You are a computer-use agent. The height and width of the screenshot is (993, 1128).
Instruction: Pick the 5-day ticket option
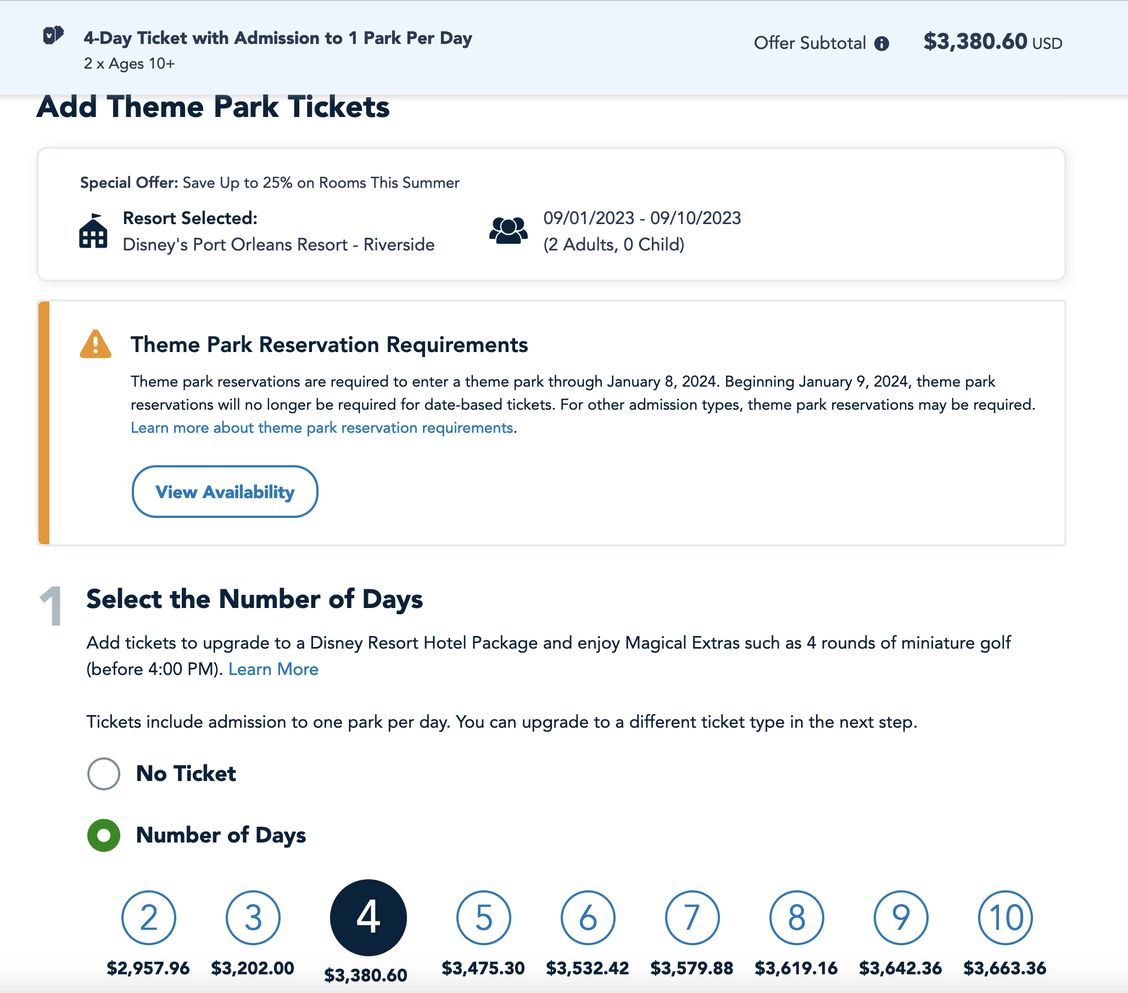[x=484, y=917]
